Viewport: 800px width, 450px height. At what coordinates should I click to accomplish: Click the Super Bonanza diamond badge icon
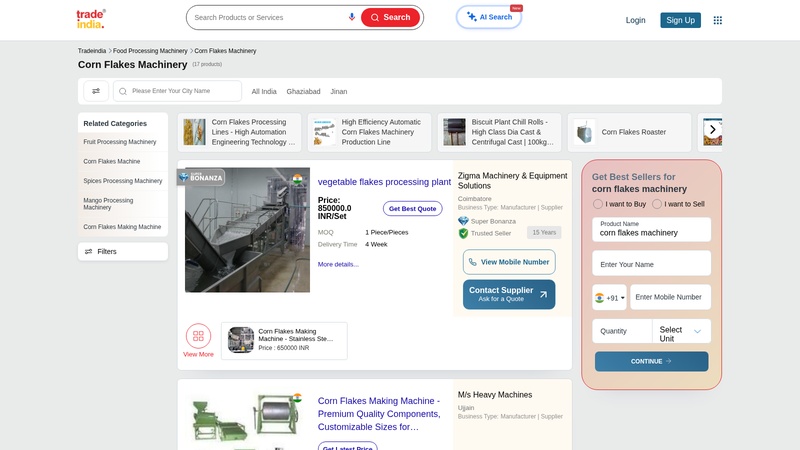pos(463,221)
